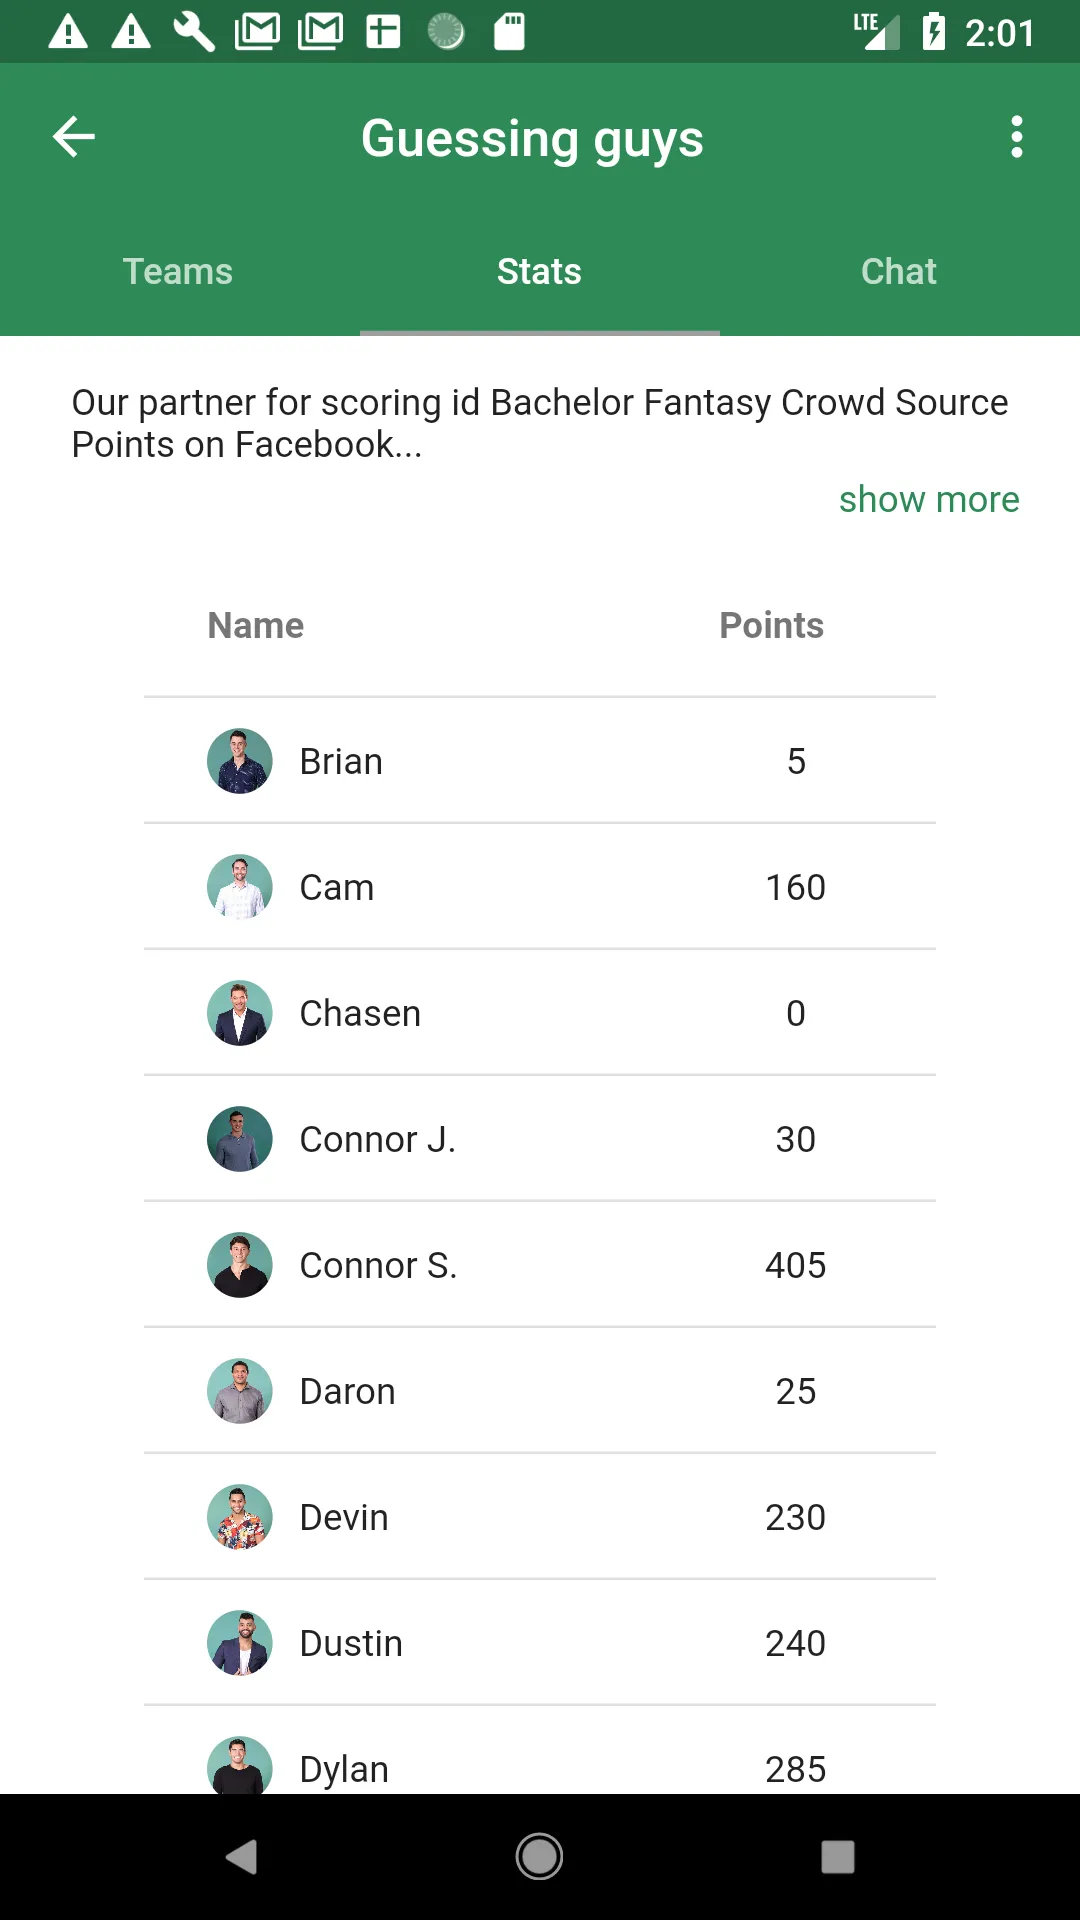1080x1920 pixels.
Task: Tap the Android home circle button
Action: (x=539, y=1857)
